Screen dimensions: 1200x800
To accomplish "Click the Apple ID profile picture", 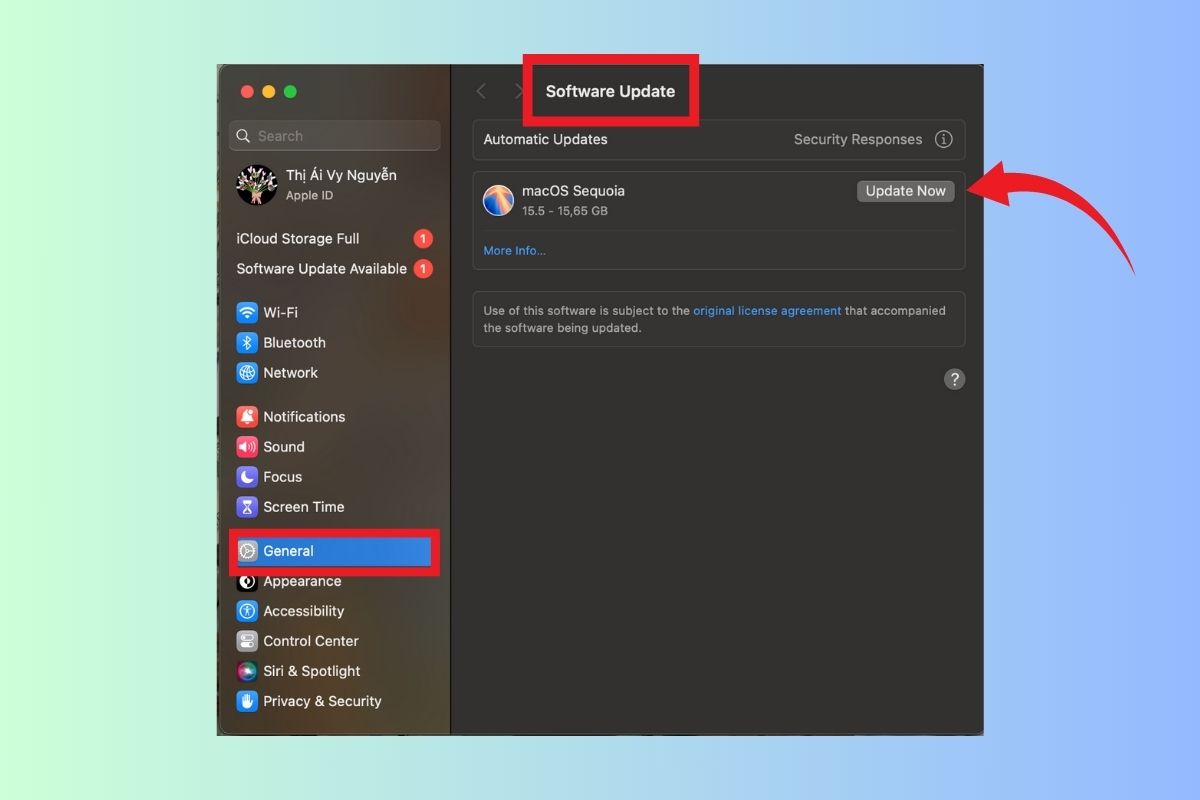I will pyautogui.click(x=257, y=185).
